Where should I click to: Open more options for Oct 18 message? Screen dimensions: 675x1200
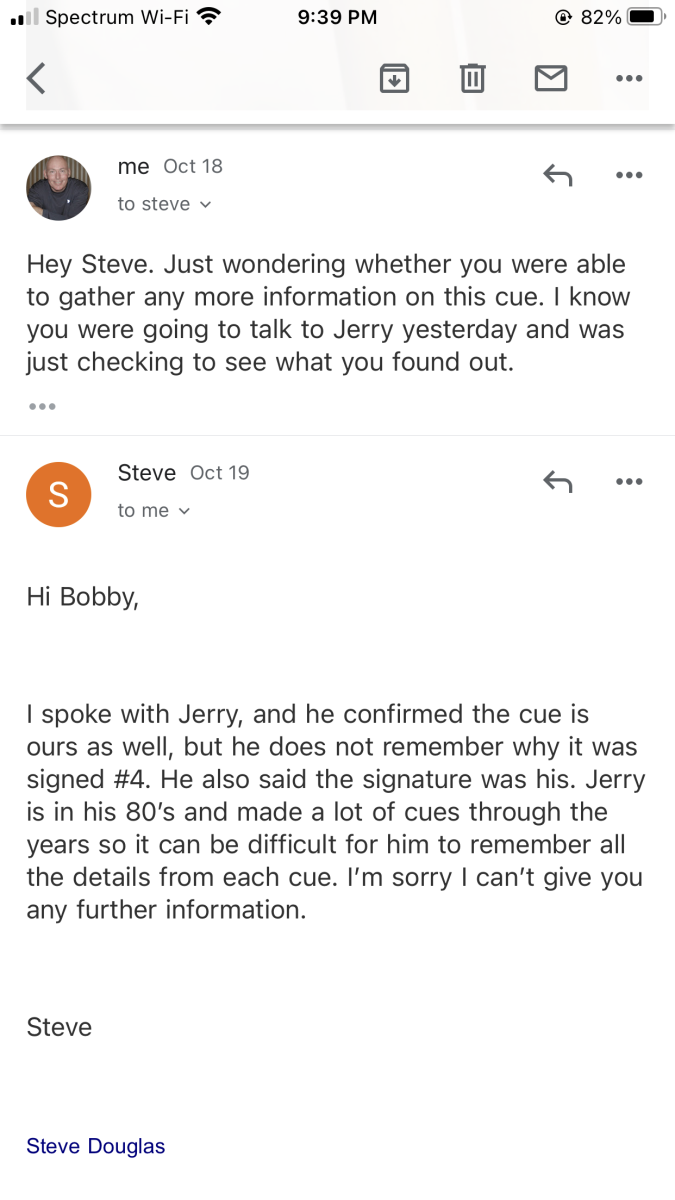click(629, 176)
